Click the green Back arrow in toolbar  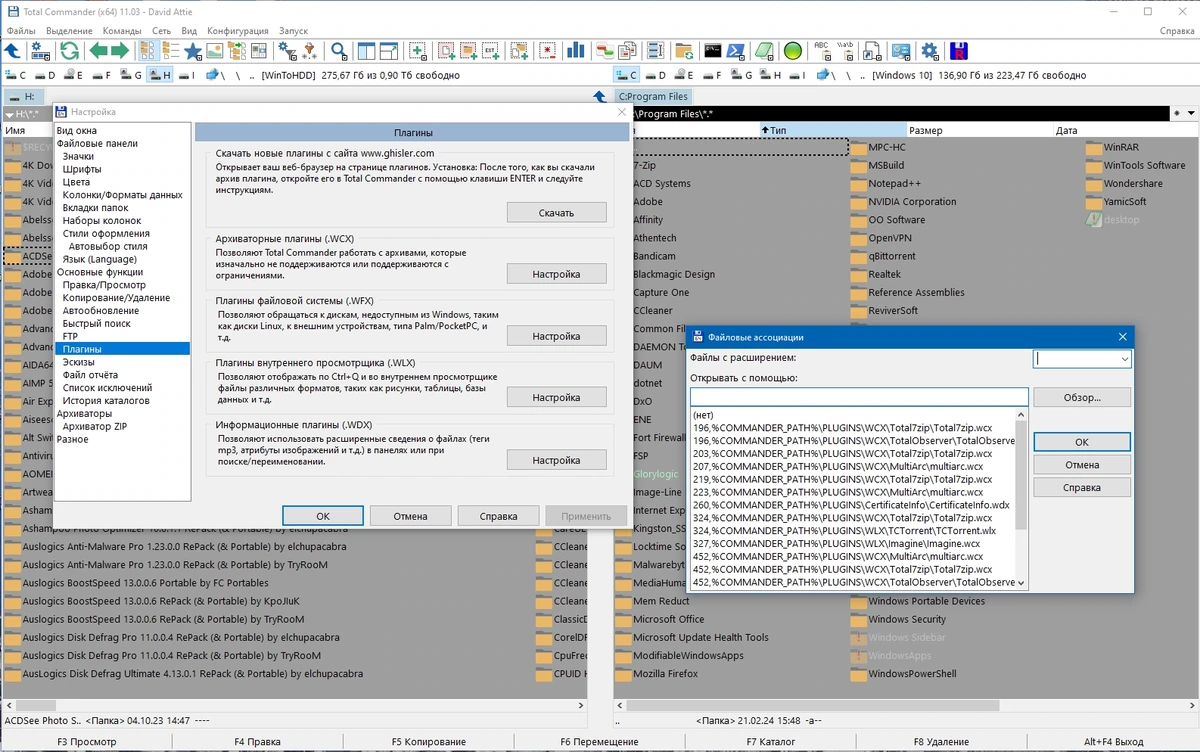click(x=98, y=51)
